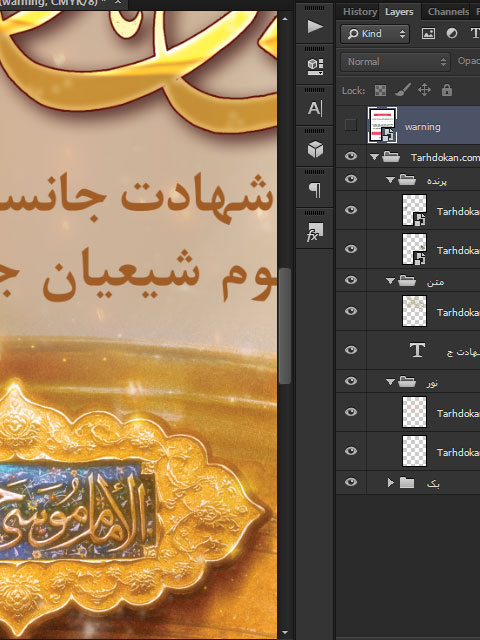480x640 pixels.
Task: Open the Actions panel play icon
Action: click(315, 27)
